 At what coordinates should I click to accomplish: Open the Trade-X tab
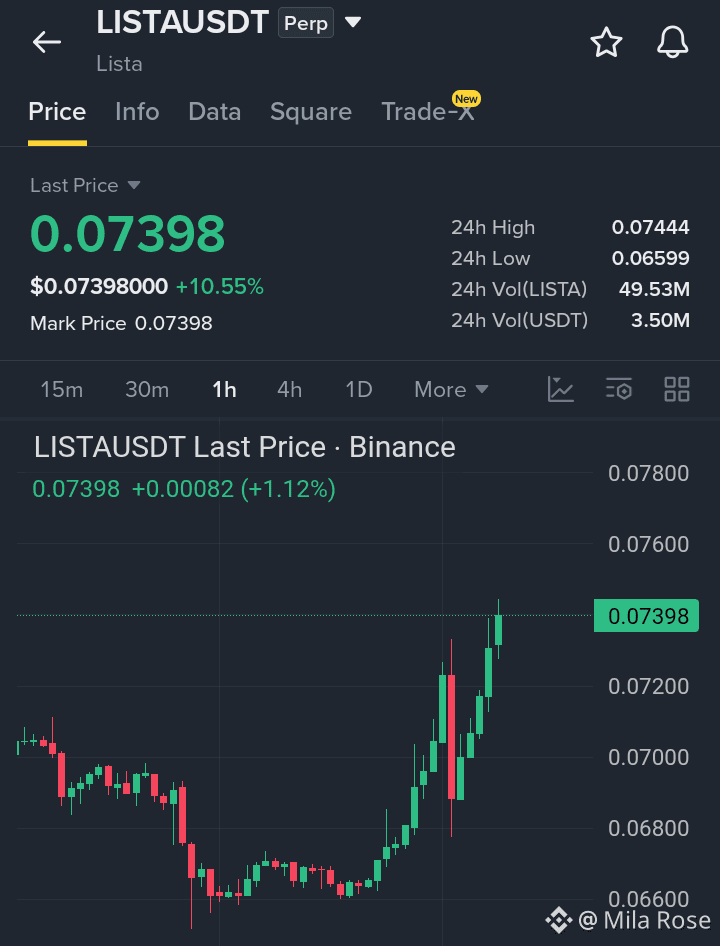(428, 112)
